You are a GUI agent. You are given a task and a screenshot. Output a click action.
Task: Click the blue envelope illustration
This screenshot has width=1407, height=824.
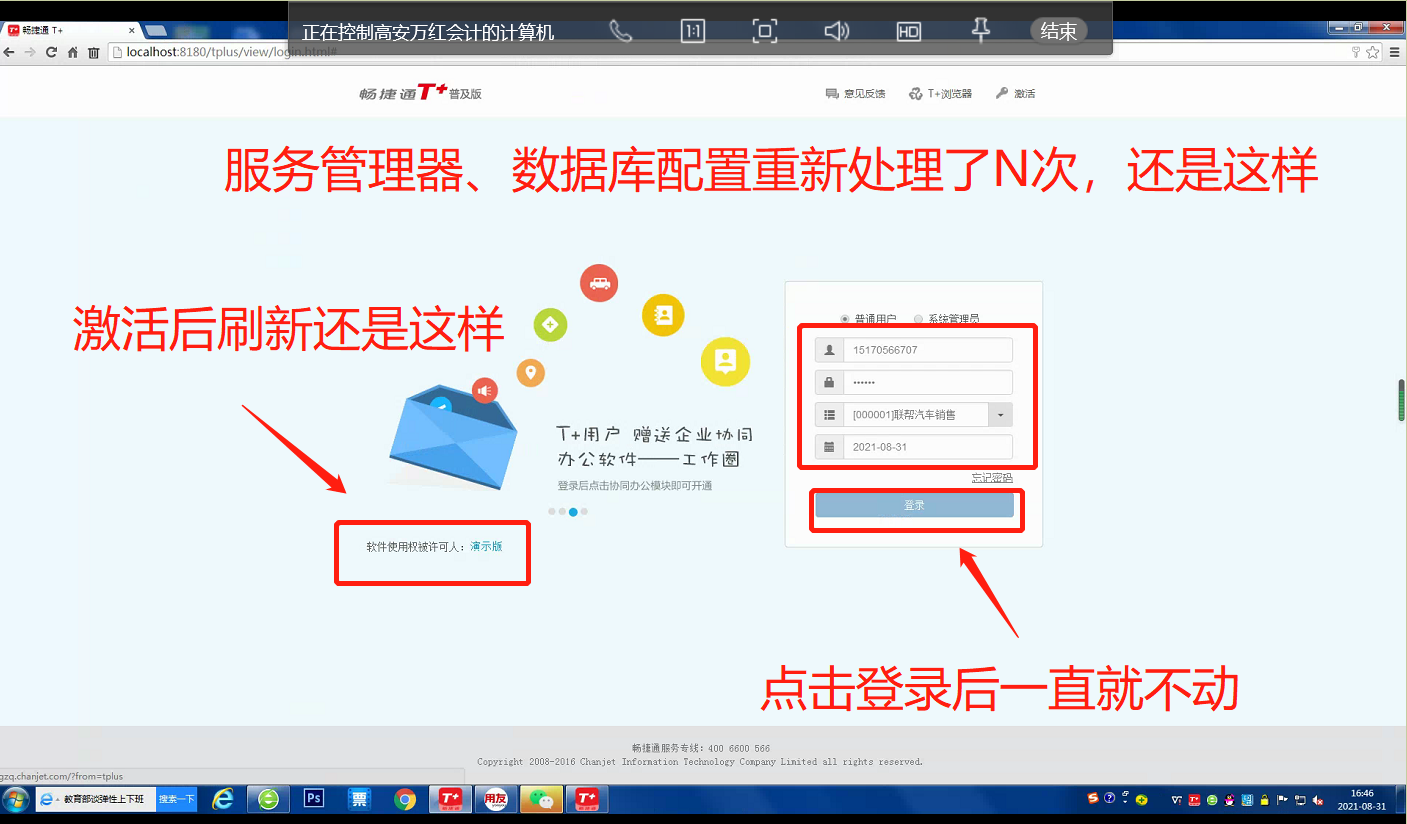[452, 440]
